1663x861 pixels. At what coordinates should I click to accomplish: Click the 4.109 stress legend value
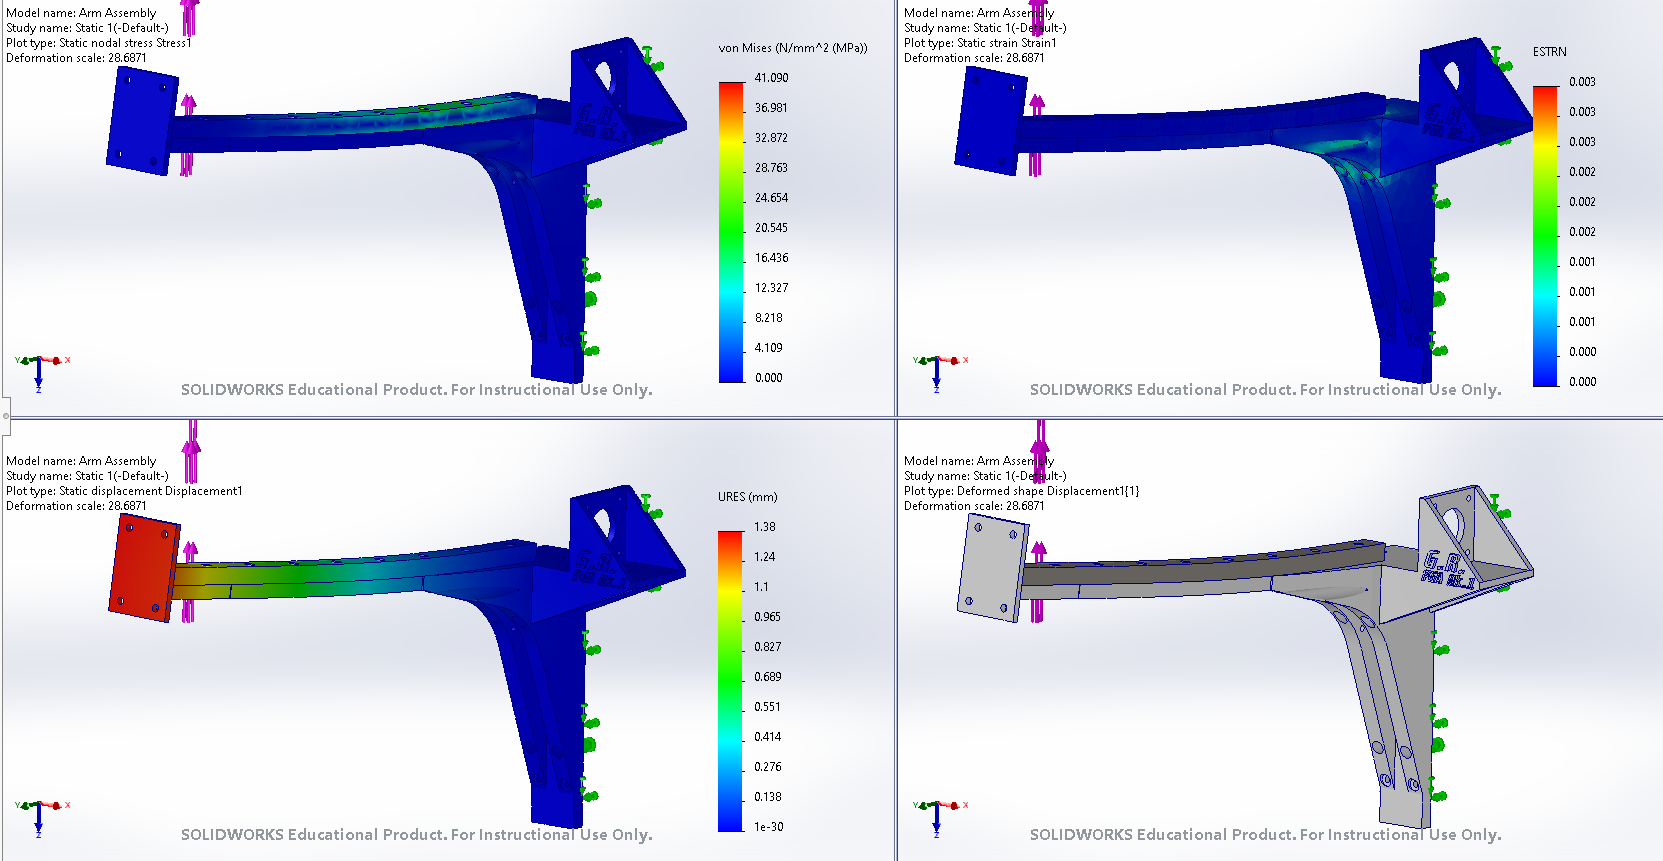pyautogui.click(x=768, y=348)
